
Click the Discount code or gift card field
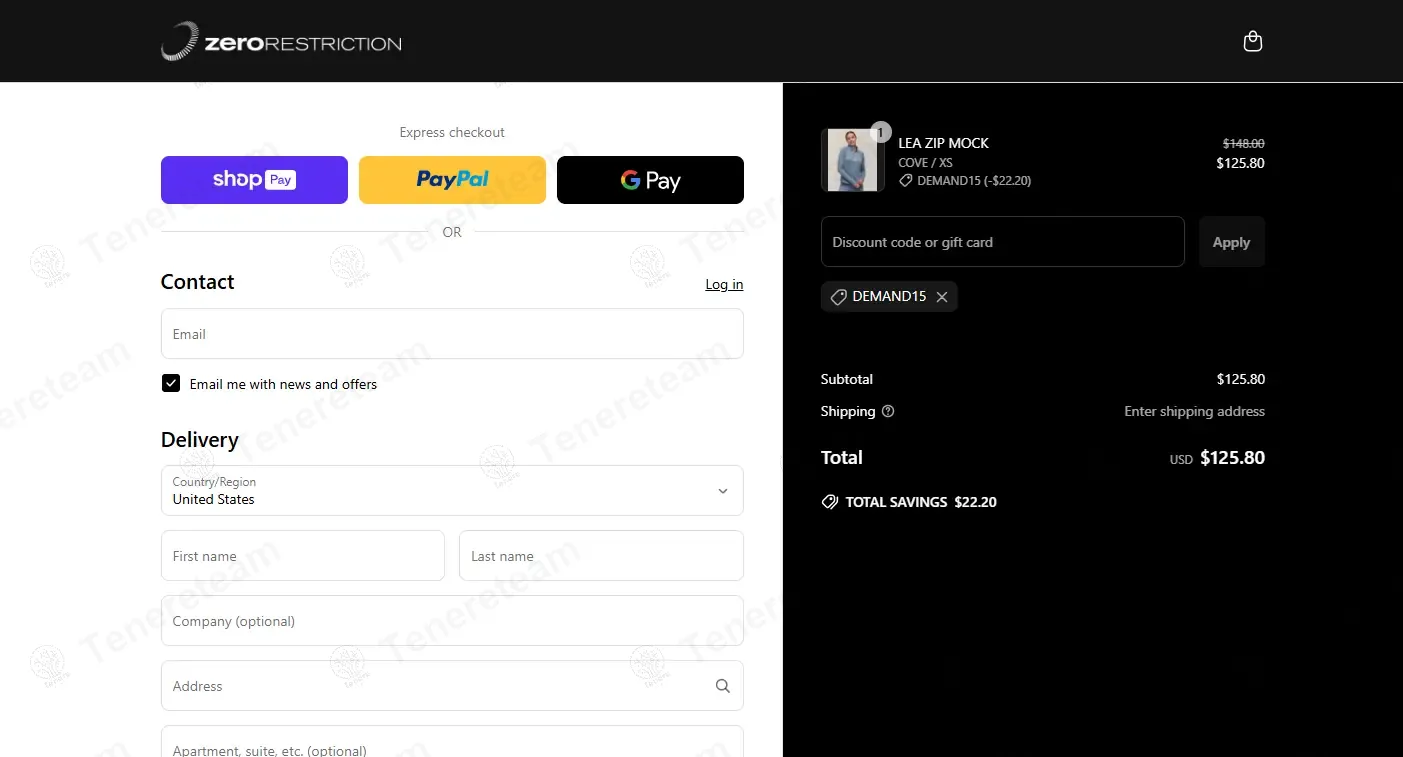1002,242
